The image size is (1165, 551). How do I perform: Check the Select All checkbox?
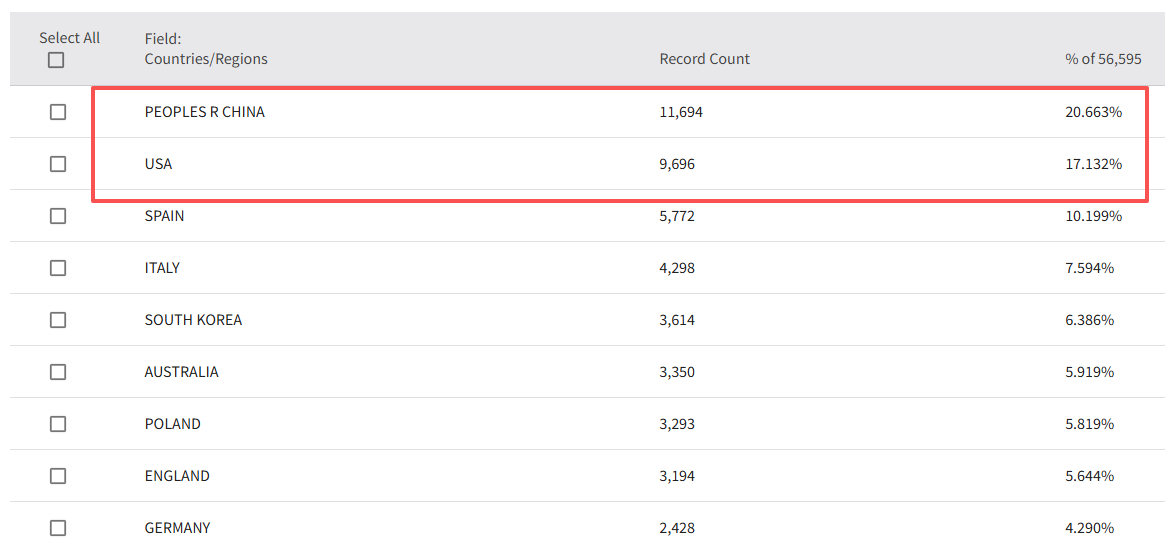pos(56,60)
